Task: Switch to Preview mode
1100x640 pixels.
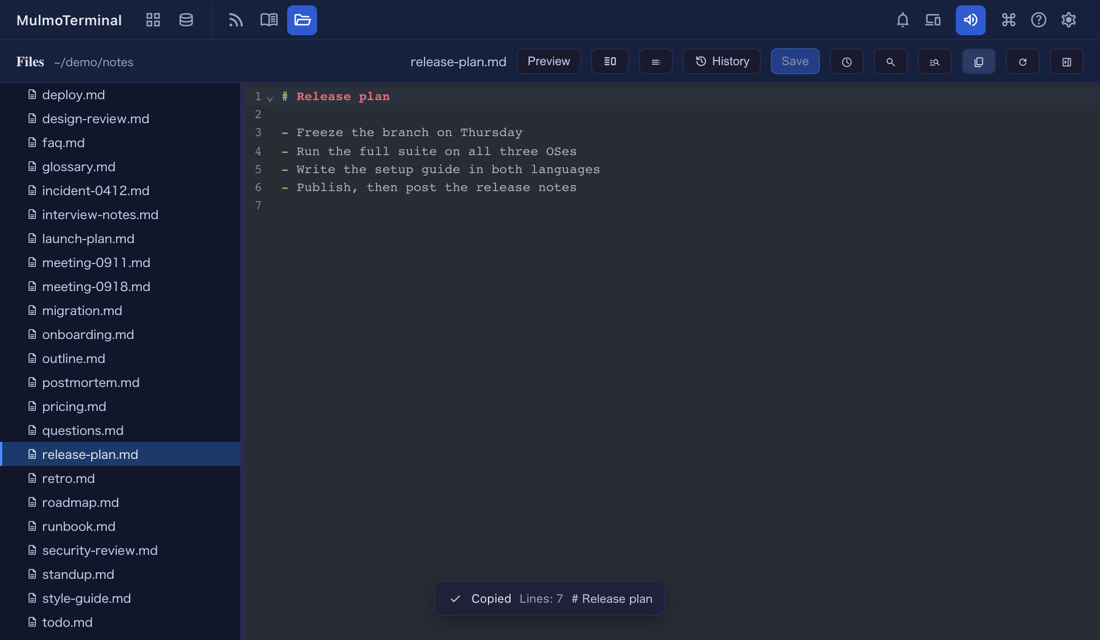Action: pyautogui.click(x=549, y=61)
